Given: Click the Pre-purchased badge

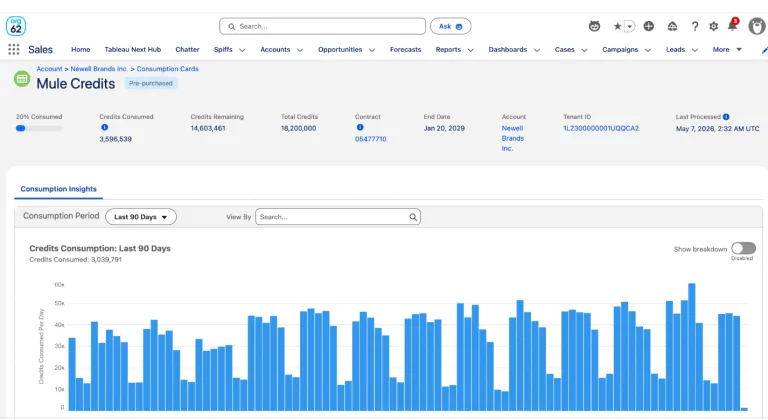Looking at the screenshot, I should pos(151,83).
